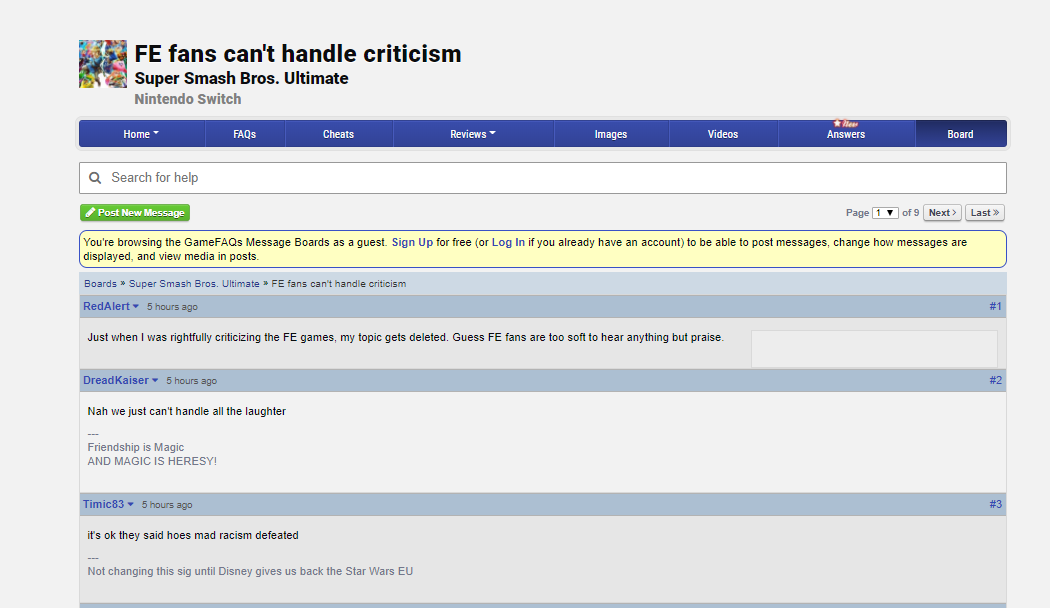The image size is (1050, 608).
Task: Click the Nintendo Switch platform text
Action: 188,99
